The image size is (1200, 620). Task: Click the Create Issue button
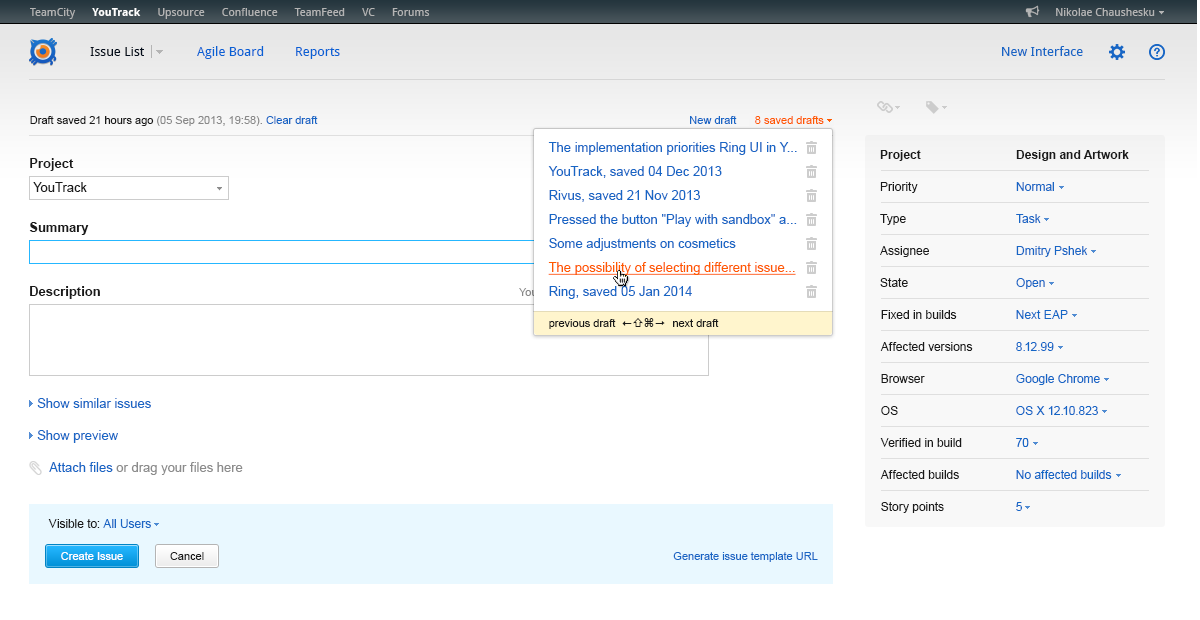coord(92,556)
